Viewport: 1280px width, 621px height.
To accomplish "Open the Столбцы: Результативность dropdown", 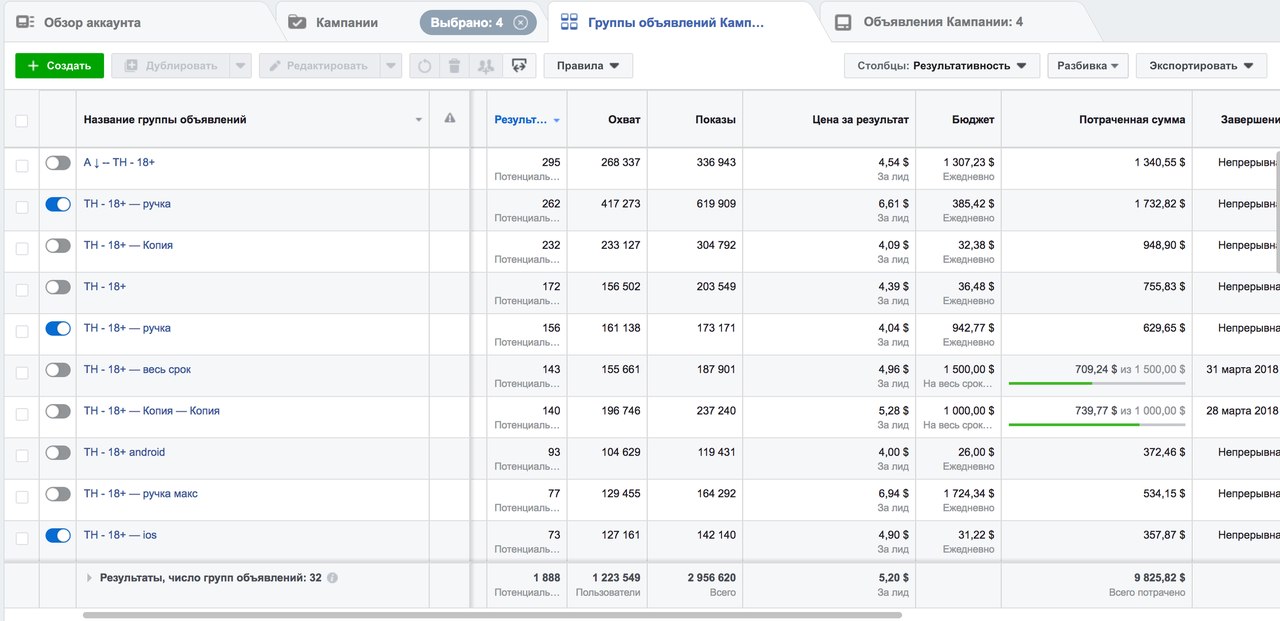I will pyautogui.click(x=942, y=66).
